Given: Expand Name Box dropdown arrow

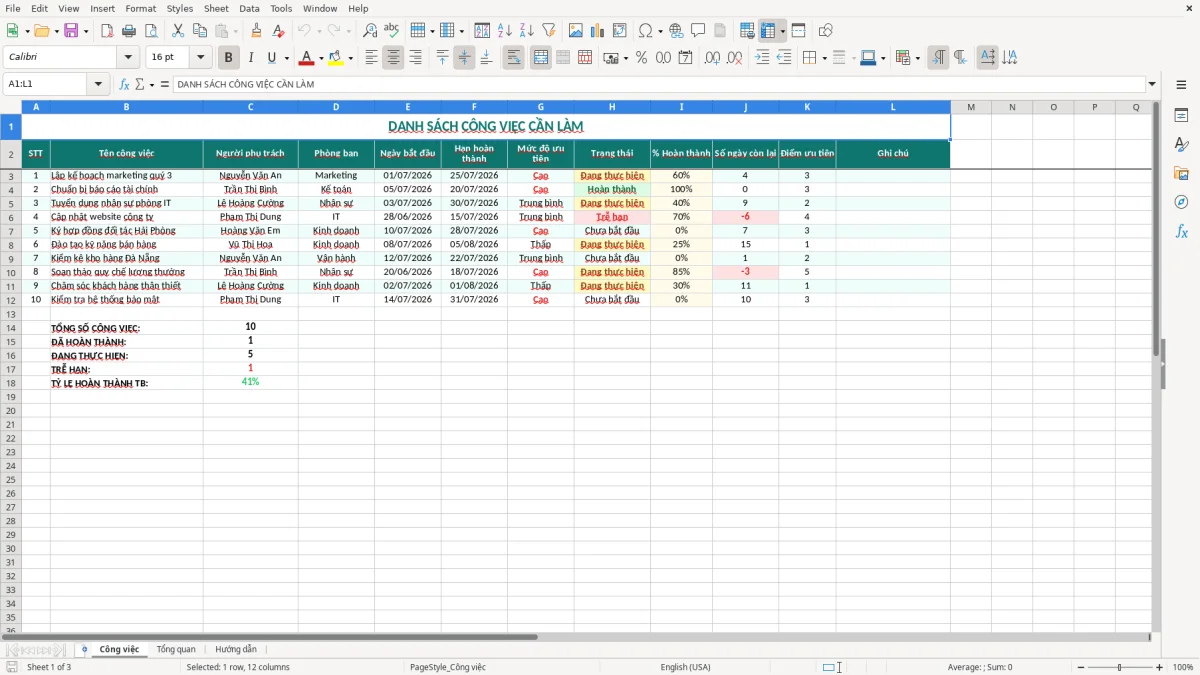Looking at the screenshot, I should click(x=98, y=85).
